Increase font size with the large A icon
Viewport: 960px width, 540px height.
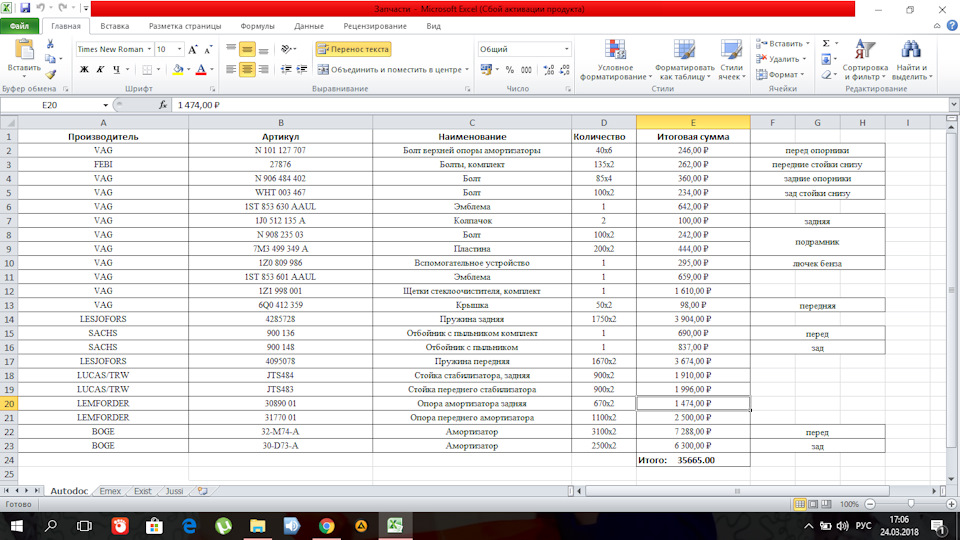(193, 50)
